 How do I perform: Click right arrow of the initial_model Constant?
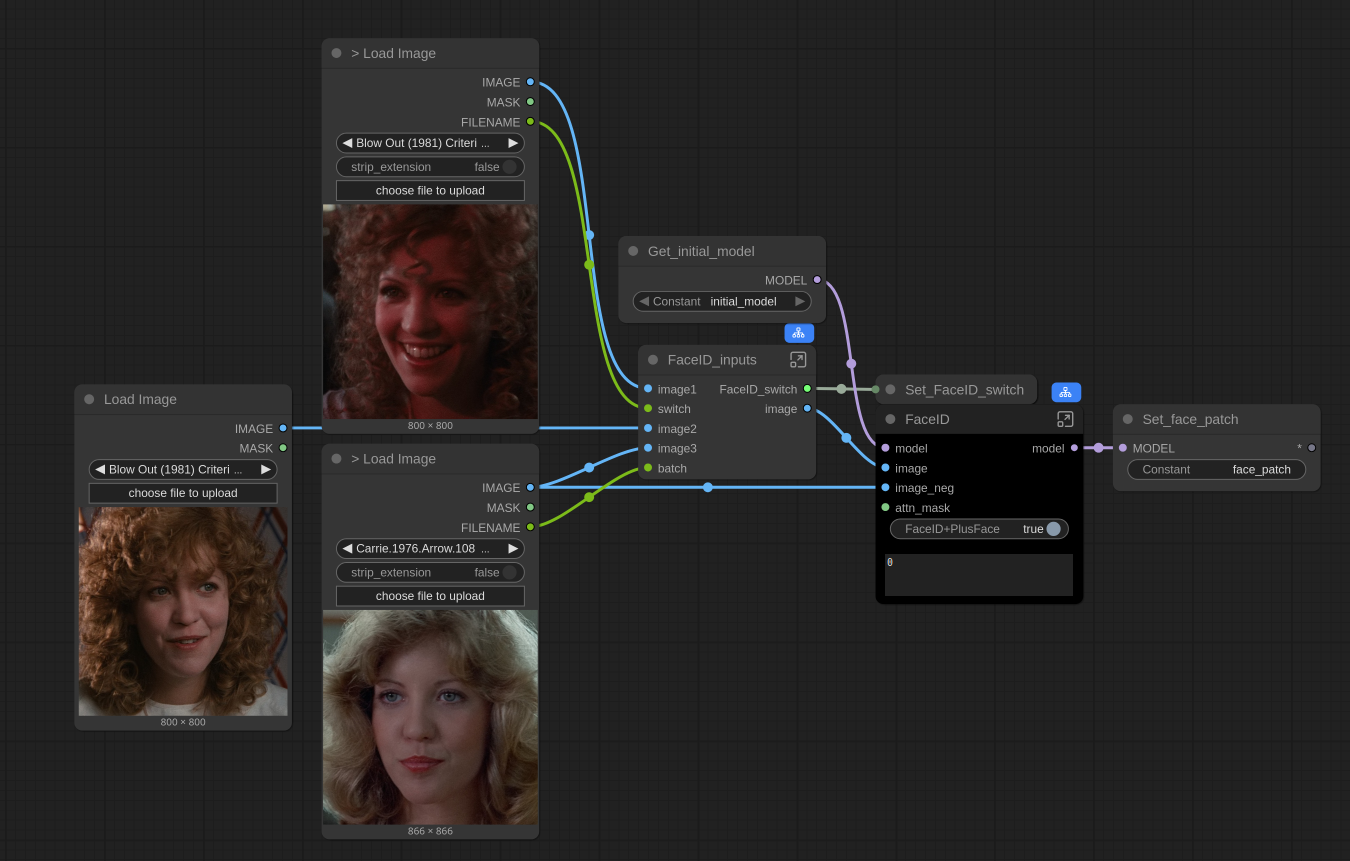(800, 301)
